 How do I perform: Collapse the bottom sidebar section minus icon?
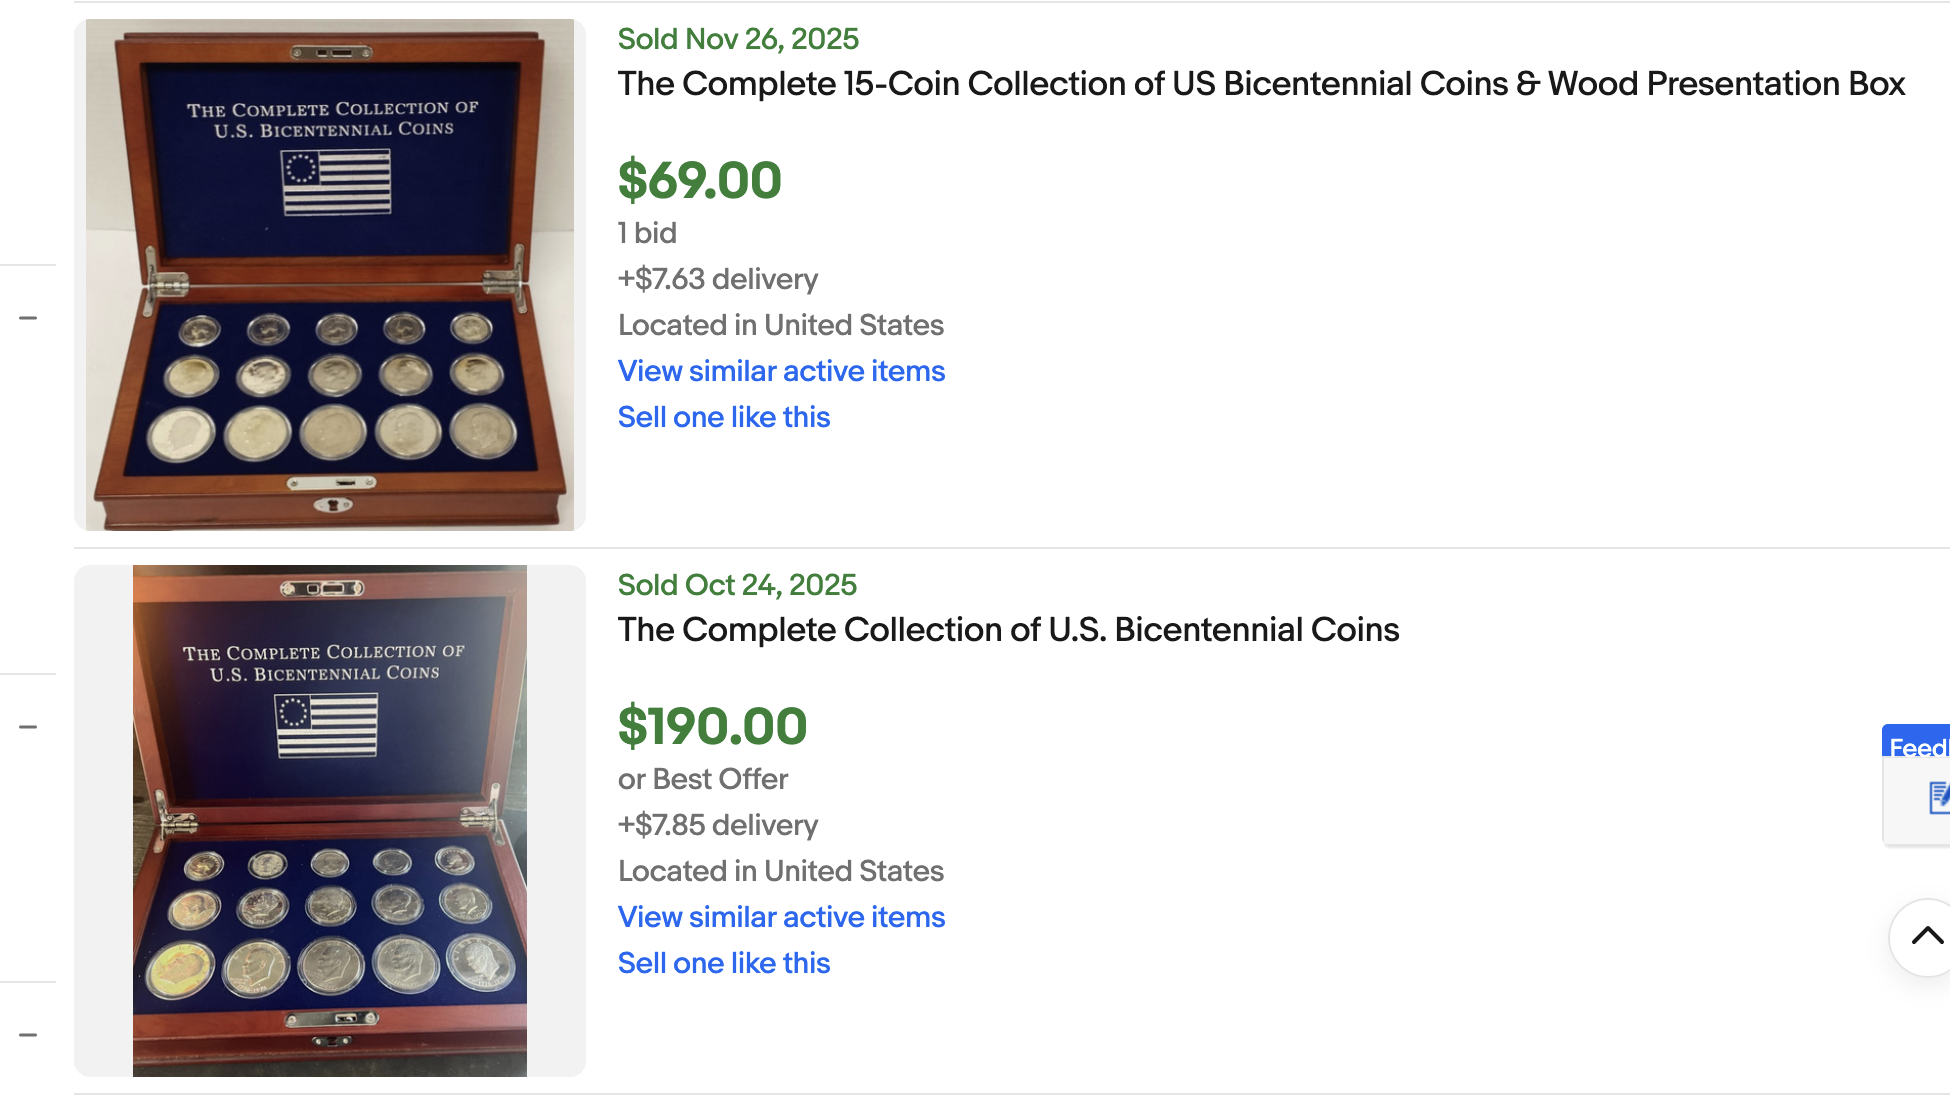(x=28, y=1035)
